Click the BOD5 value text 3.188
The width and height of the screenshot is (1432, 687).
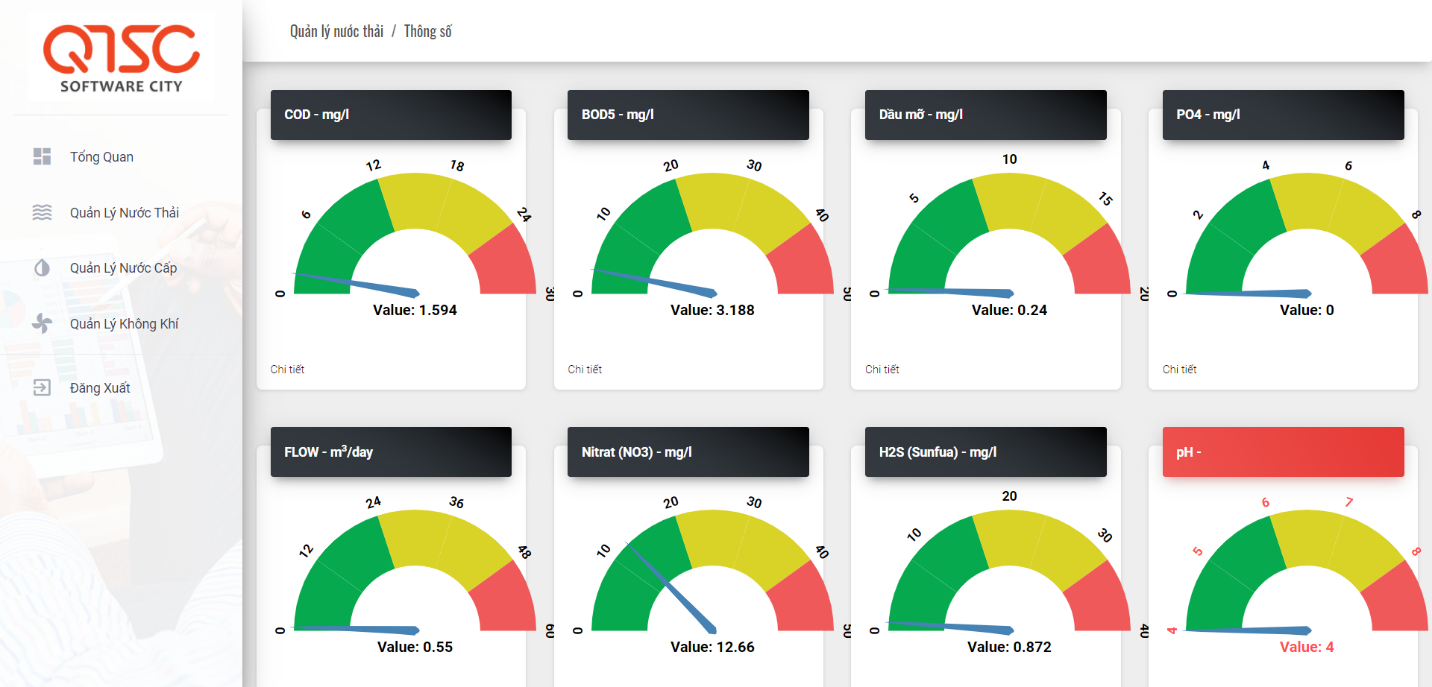pyautogui.click(x=712, y=310)
